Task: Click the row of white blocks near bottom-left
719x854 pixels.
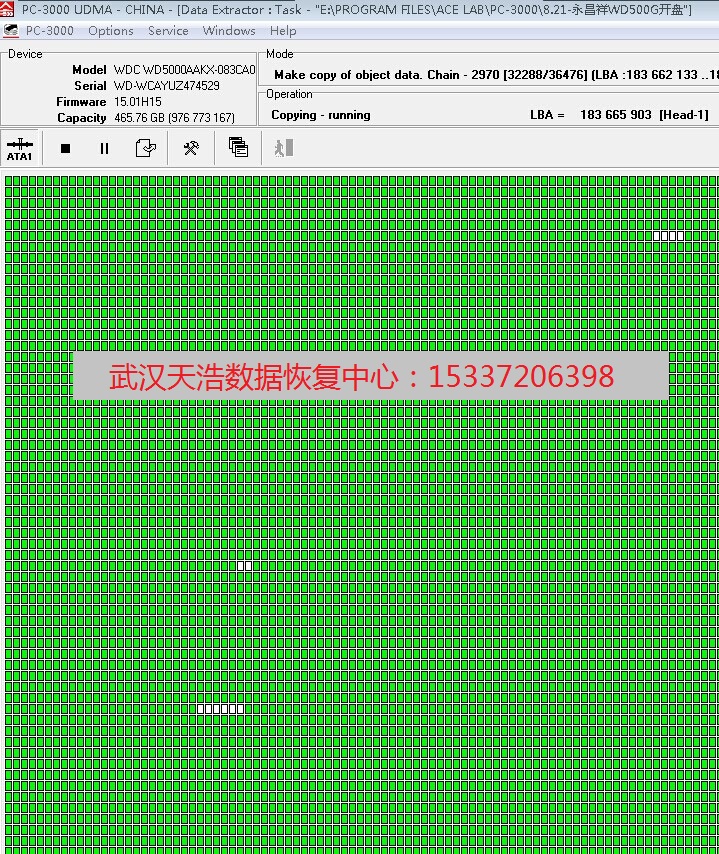Action: point(220,709)
